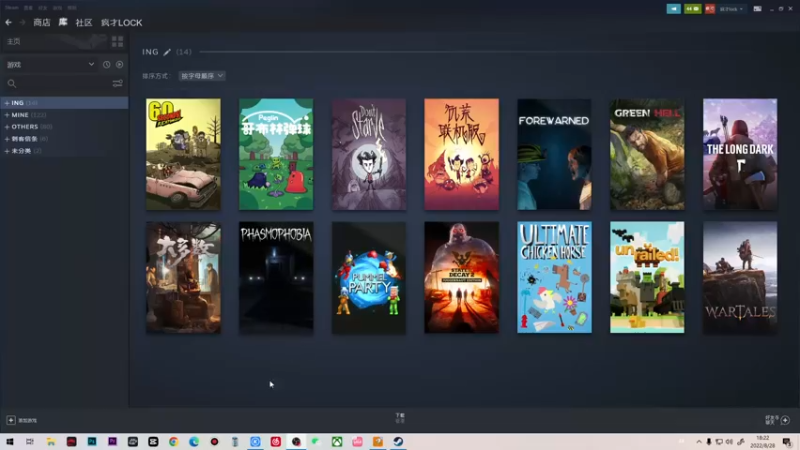This screenshot has height=450, width=800.
Task: Open the 饥荒联机版 cover
Action: pos(462,154)
